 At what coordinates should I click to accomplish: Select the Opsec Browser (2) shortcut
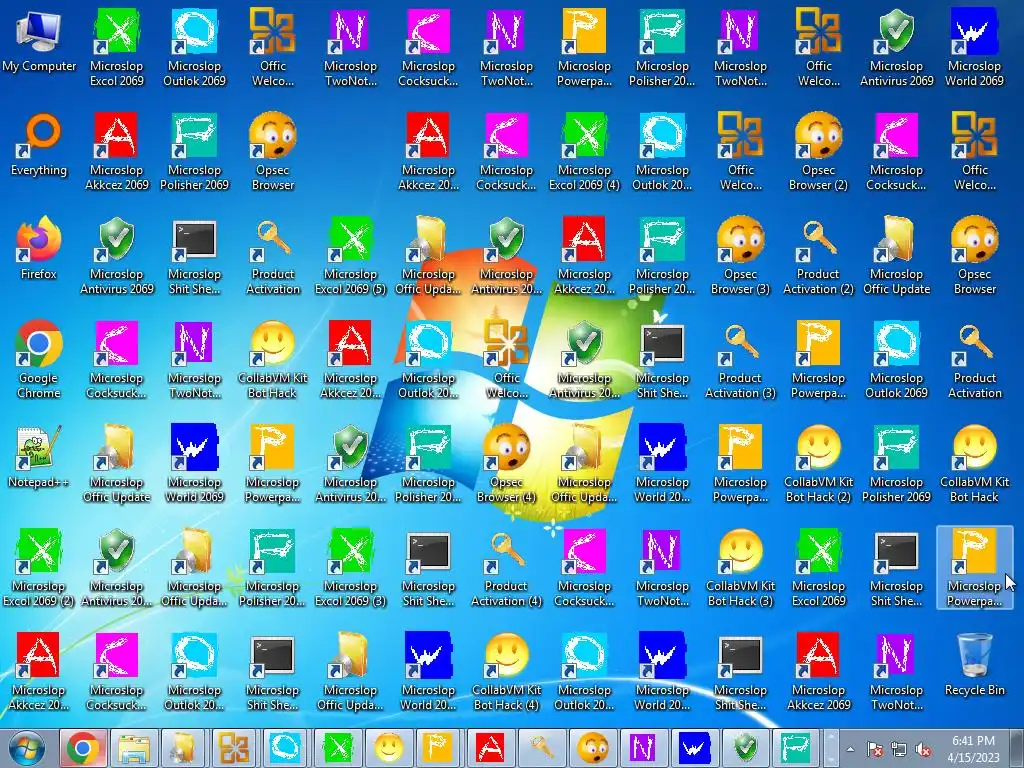click(x=818, y=153)
